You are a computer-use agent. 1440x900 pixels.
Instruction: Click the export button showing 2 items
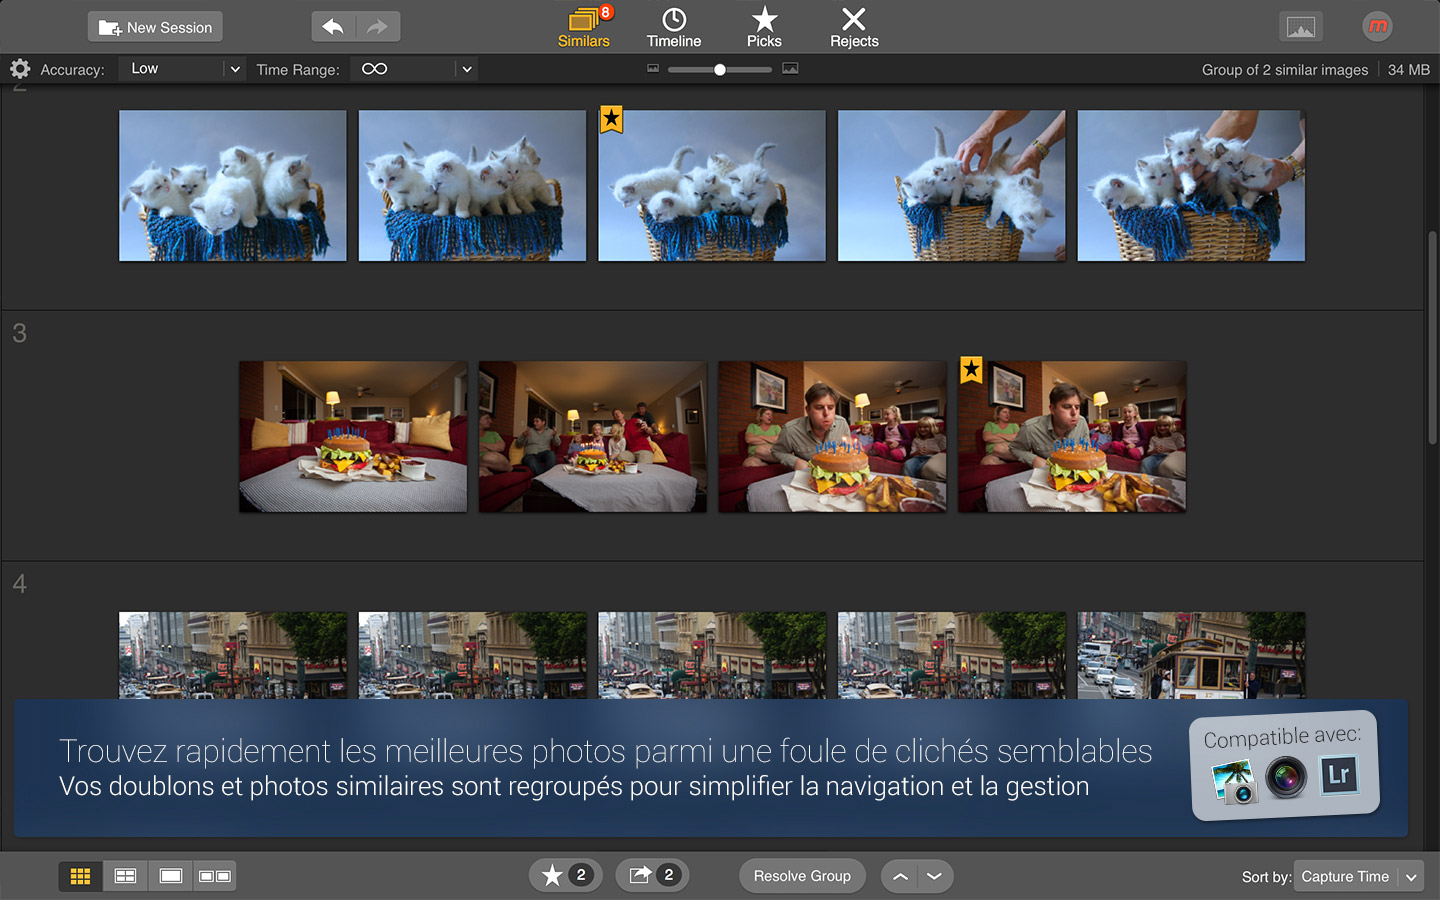coord(652,875)
